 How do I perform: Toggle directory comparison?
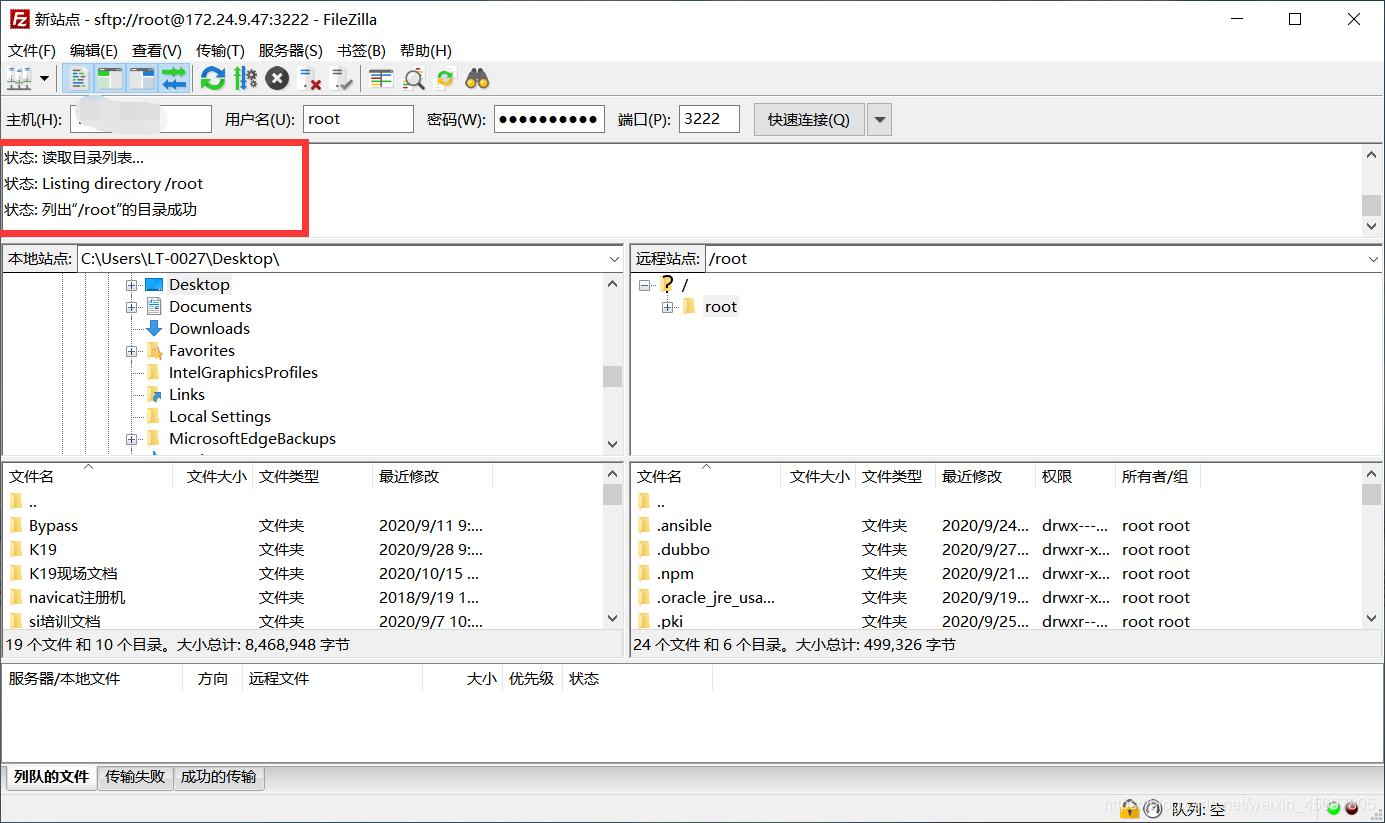[x=413, y=78]
